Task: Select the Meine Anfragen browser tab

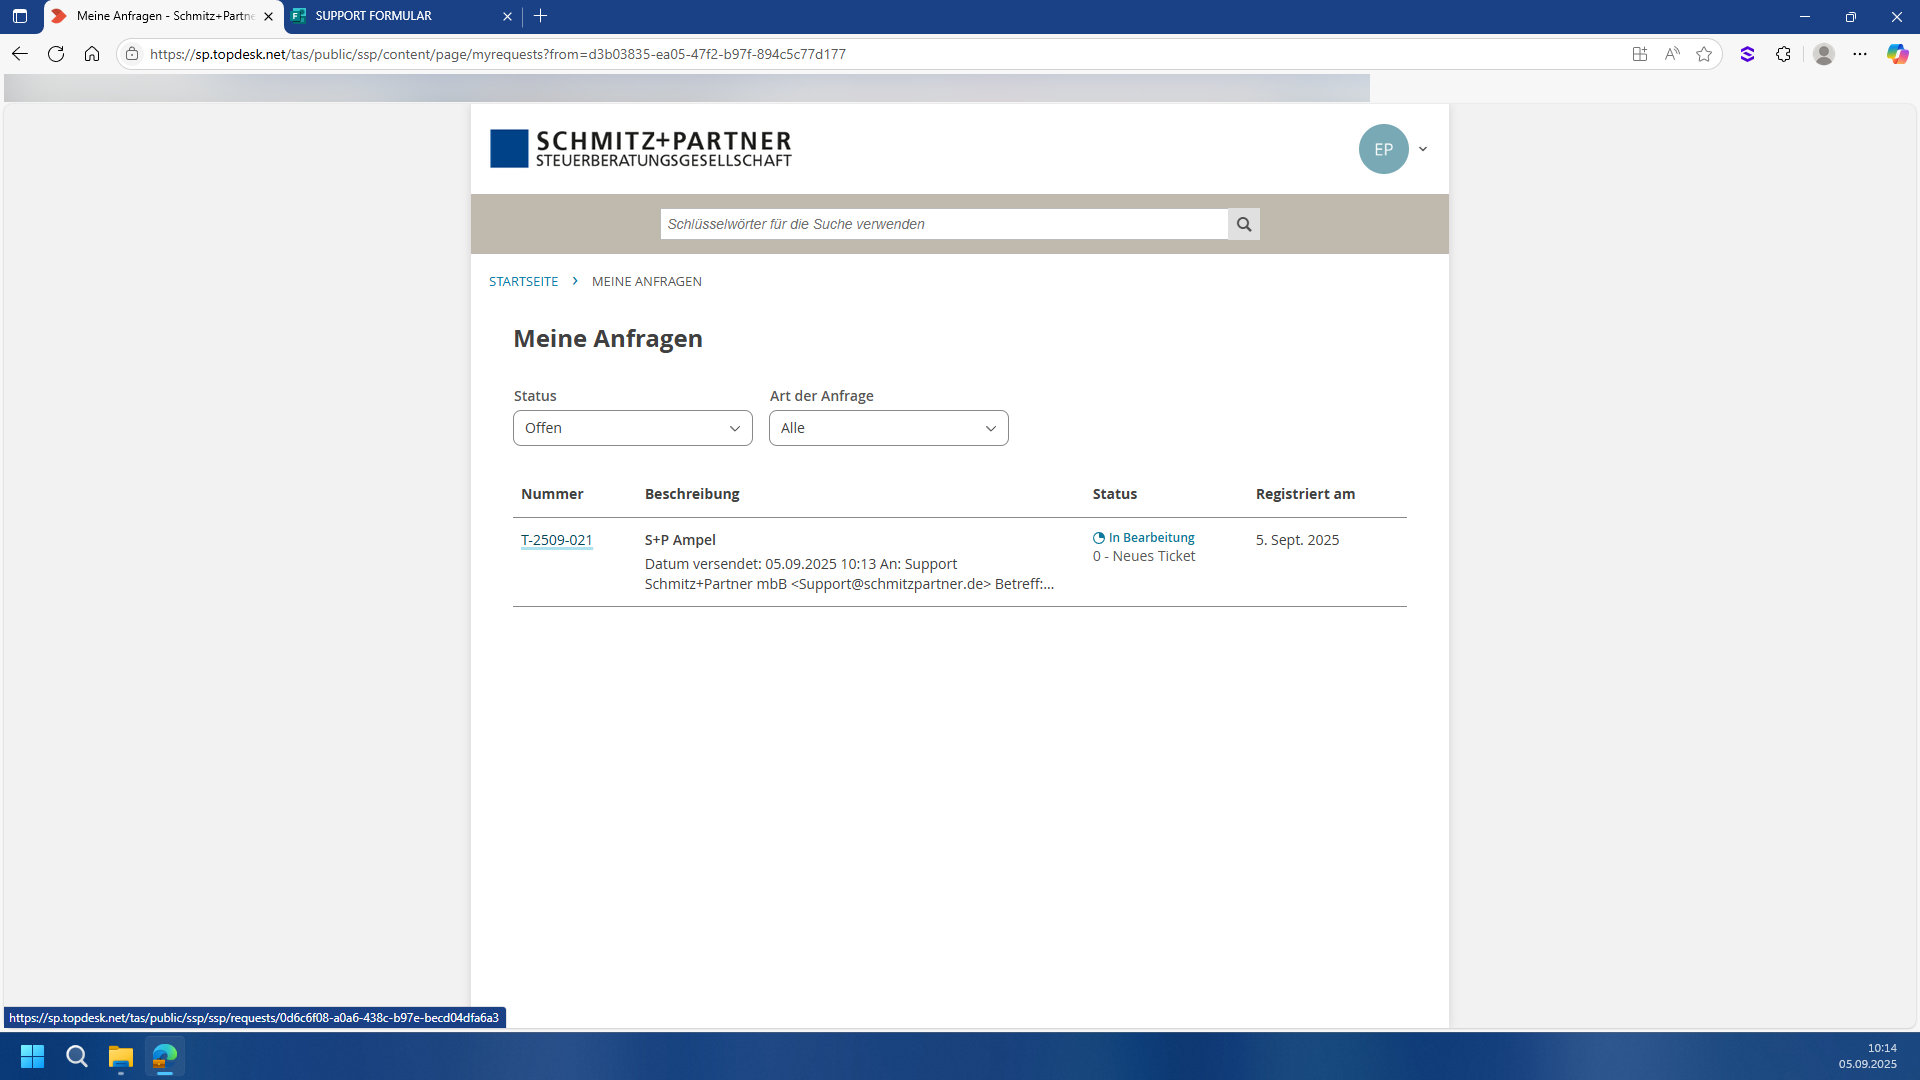Action: click(160, 16)
